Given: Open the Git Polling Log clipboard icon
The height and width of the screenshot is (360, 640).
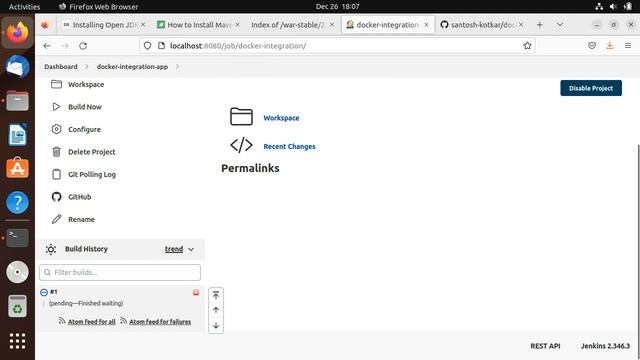Looking at the screenshot, I should (56, 174).
